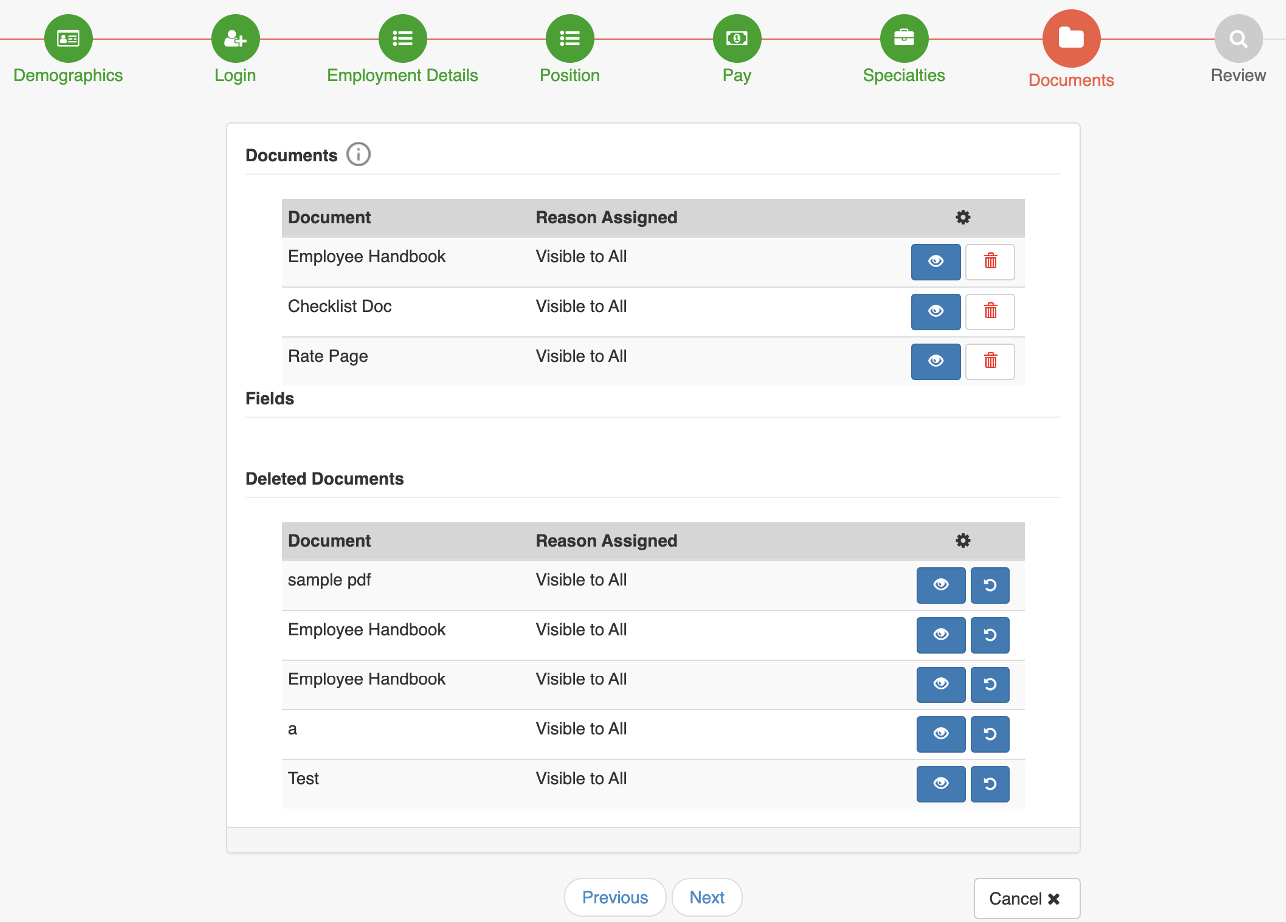Restore the document named a
The image size is (1286, 922).
point(990,734)
